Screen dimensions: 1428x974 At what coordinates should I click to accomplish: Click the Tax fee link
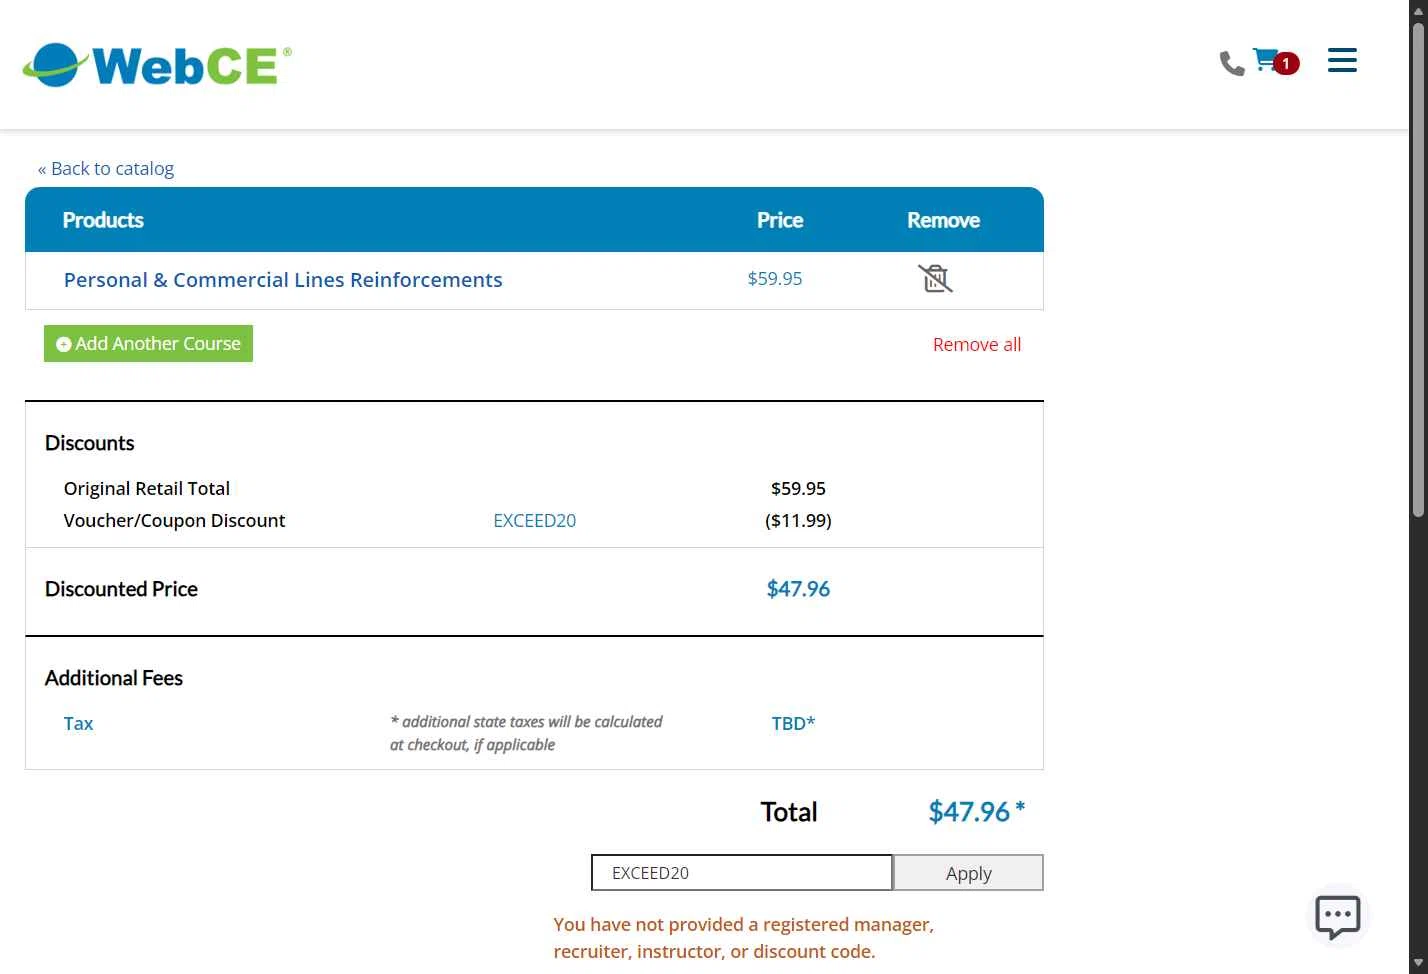click(78, 723)
